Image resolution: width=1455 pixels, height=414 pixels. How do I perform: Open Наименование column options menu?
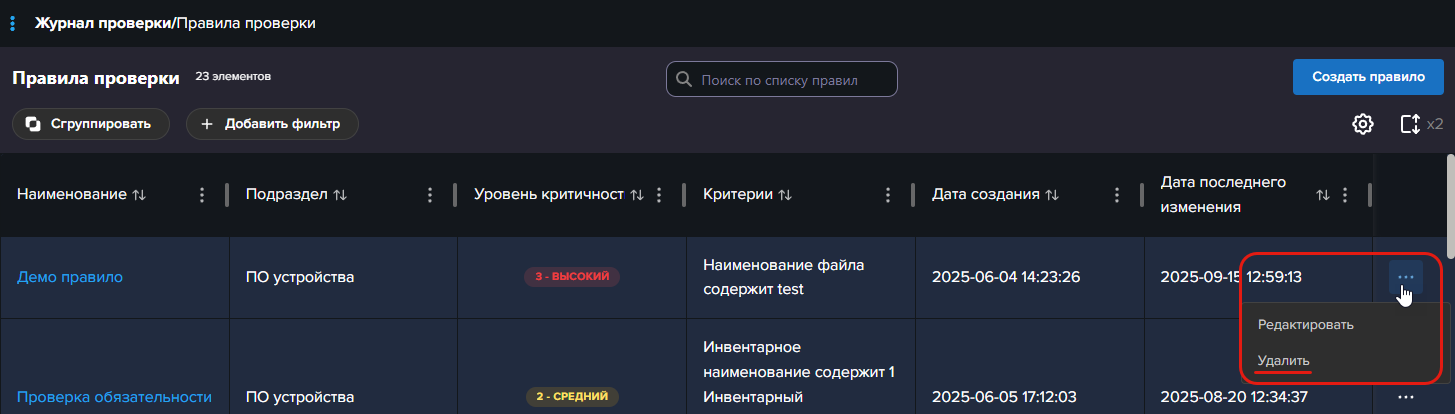[x=203, y=195]
